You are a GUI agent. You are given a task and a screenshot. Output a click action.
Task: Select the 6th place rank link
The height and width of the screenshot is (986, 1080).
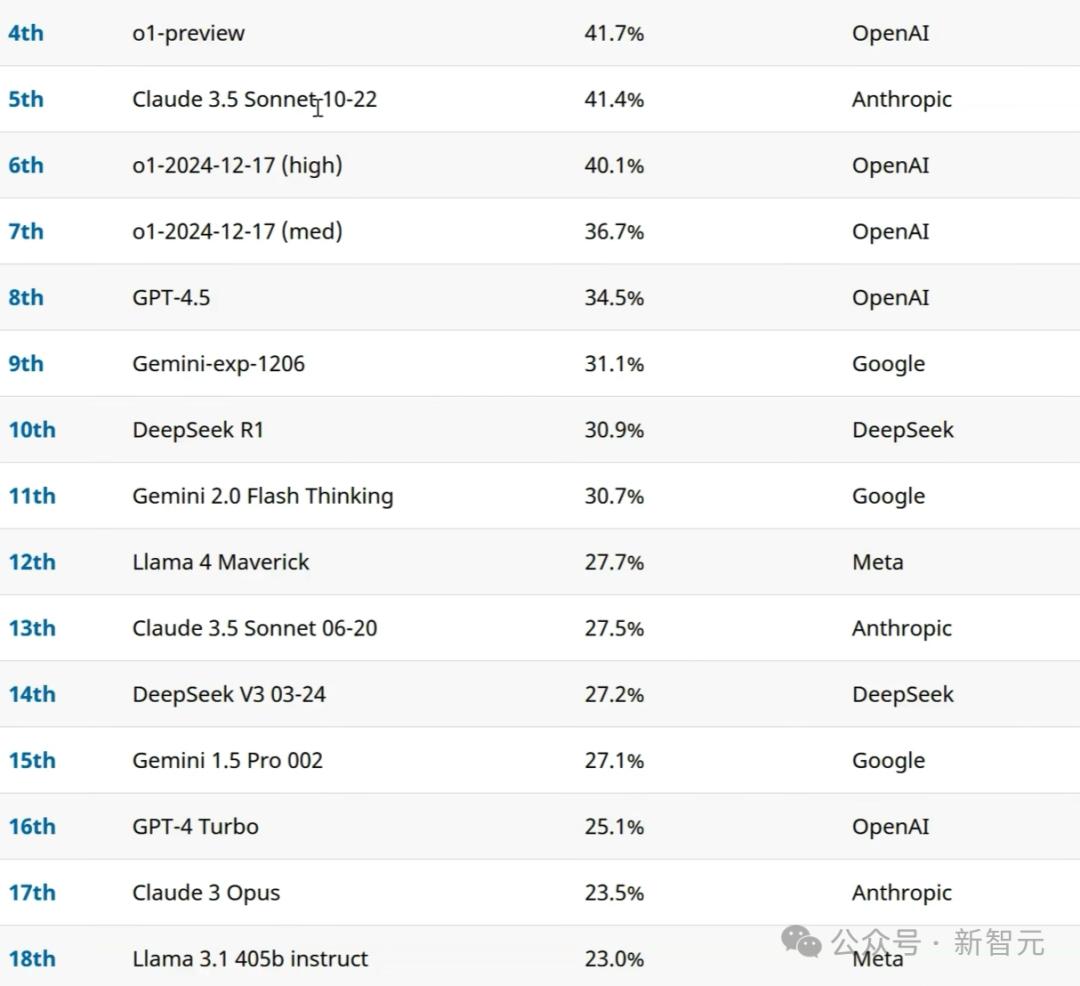26,165
